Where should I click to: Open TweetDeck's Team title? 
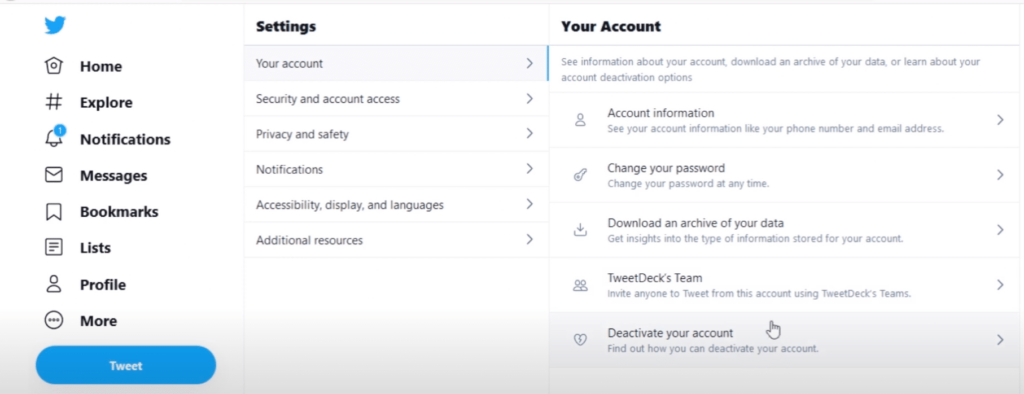pyautogui.click(x=655, y=278)
